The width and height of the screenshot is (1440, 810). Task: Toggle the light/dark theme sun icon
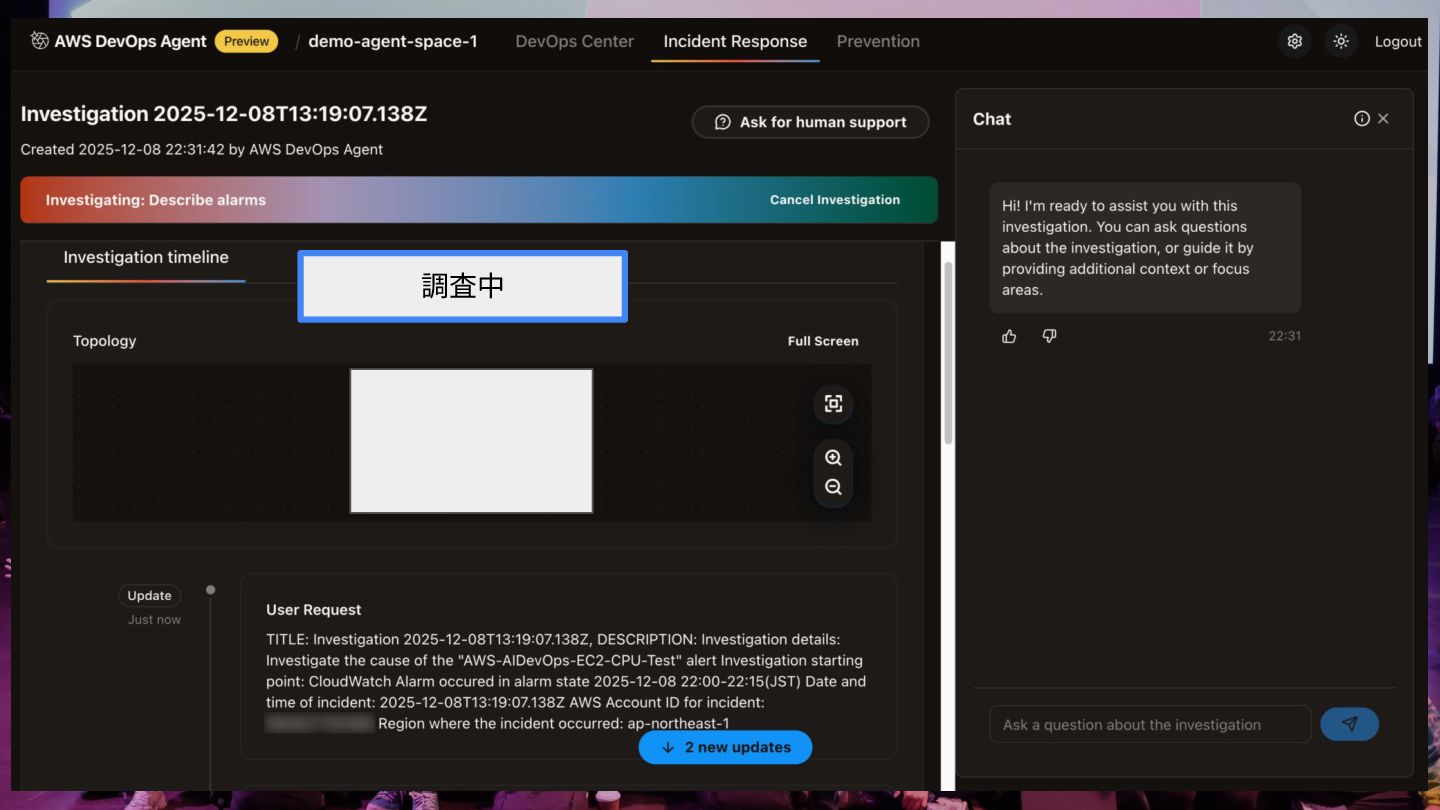coord(1341,41)
